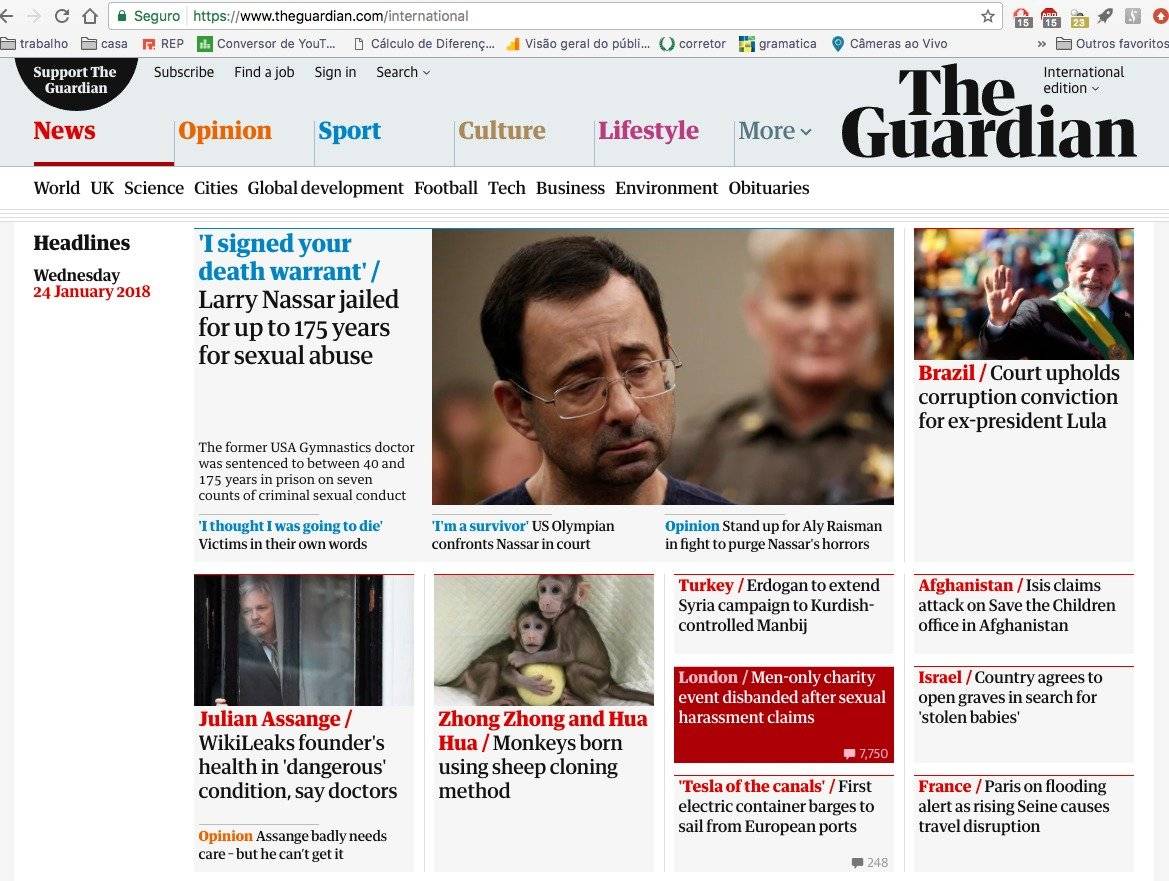Click the secure padlock icon

click(122, 16)
